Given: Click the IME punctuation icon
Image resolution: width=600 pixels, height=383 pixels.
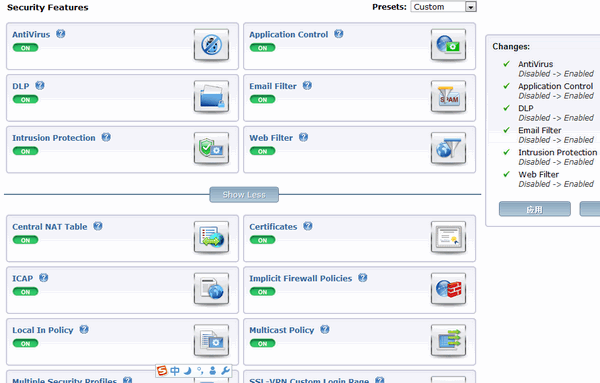Looking at the screenshot, I should pyautogui.click(x=200, y=370).
